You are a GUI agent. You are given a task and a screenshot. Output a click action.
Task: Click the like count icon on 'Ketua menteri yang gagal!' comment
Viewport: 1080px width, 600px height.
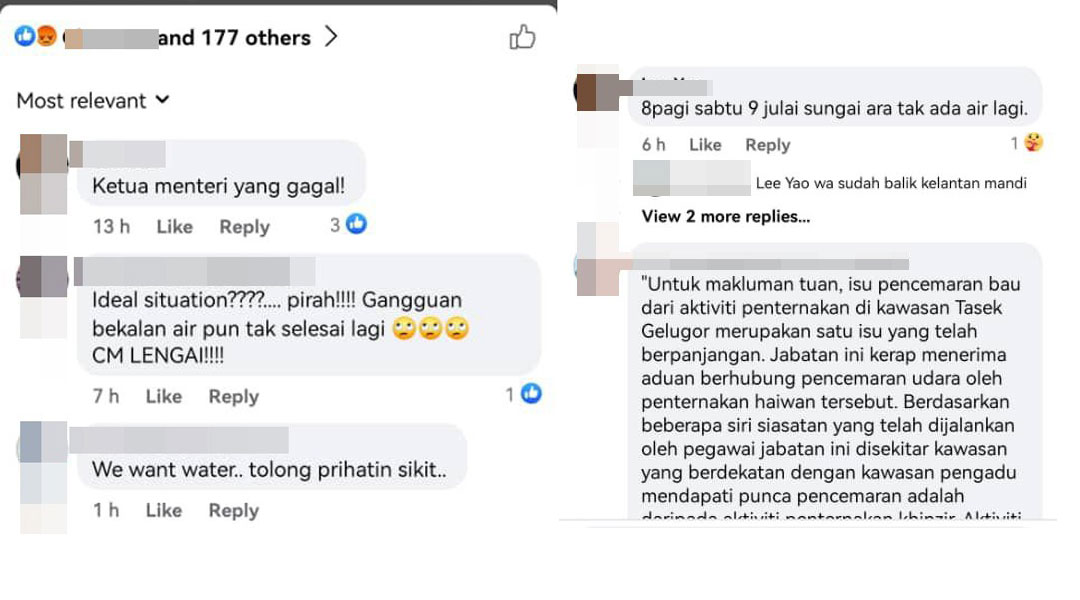(356, 224)
